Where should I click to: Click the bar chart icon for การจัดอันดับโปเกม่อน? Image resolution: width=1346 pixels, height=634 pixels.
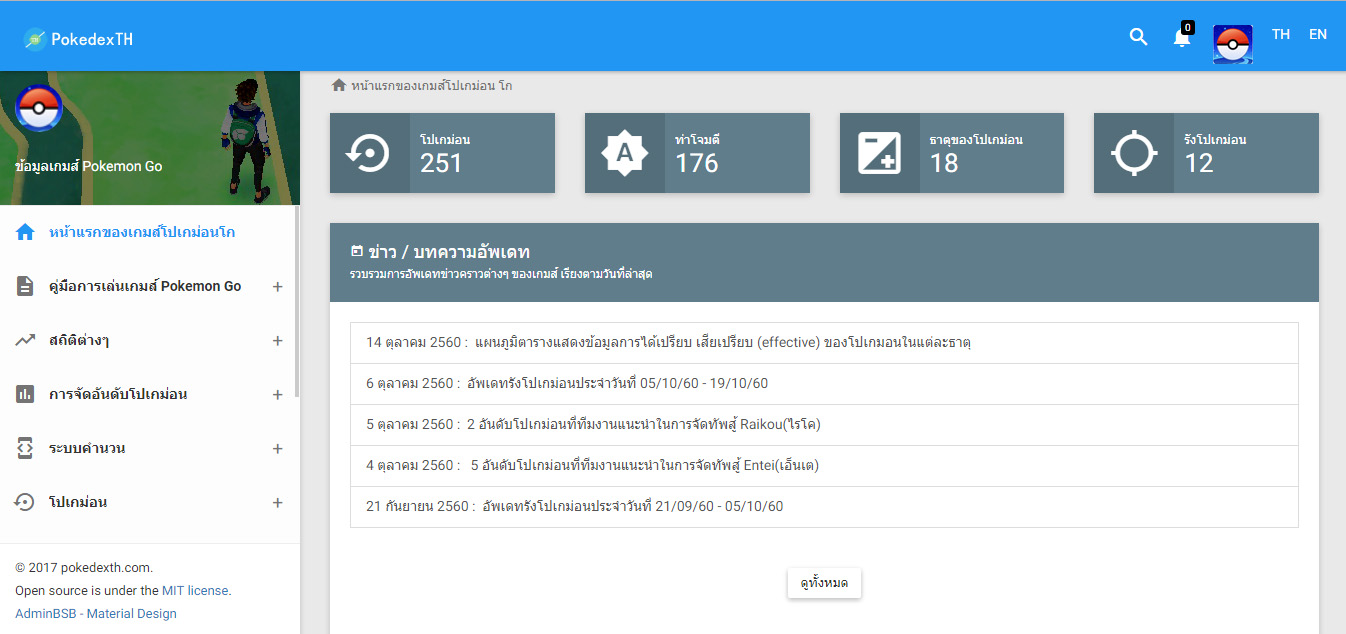pos(25,394)
